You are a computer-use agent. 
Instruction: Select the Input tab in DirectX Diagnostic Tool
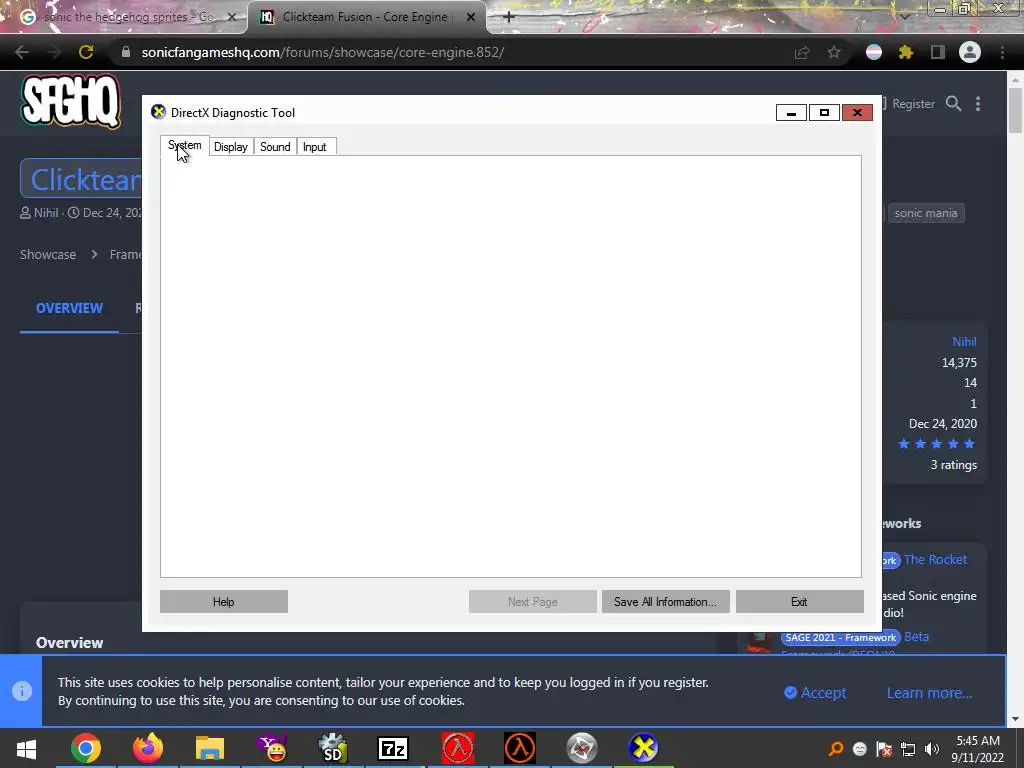point(315,147)
